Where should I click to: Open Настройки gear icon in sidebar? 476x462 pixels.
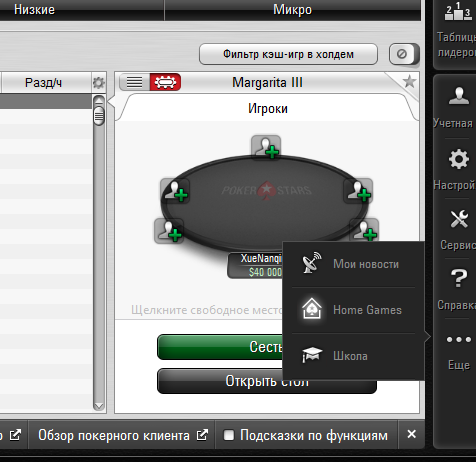coord(459,159)
